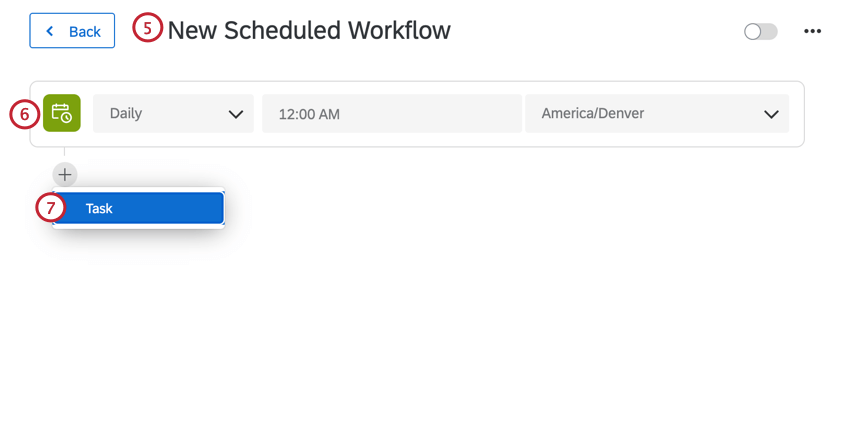Viewport: 850px width, 425px height.
Task: Click the 'Daily' label text
Action: point(126,113)
